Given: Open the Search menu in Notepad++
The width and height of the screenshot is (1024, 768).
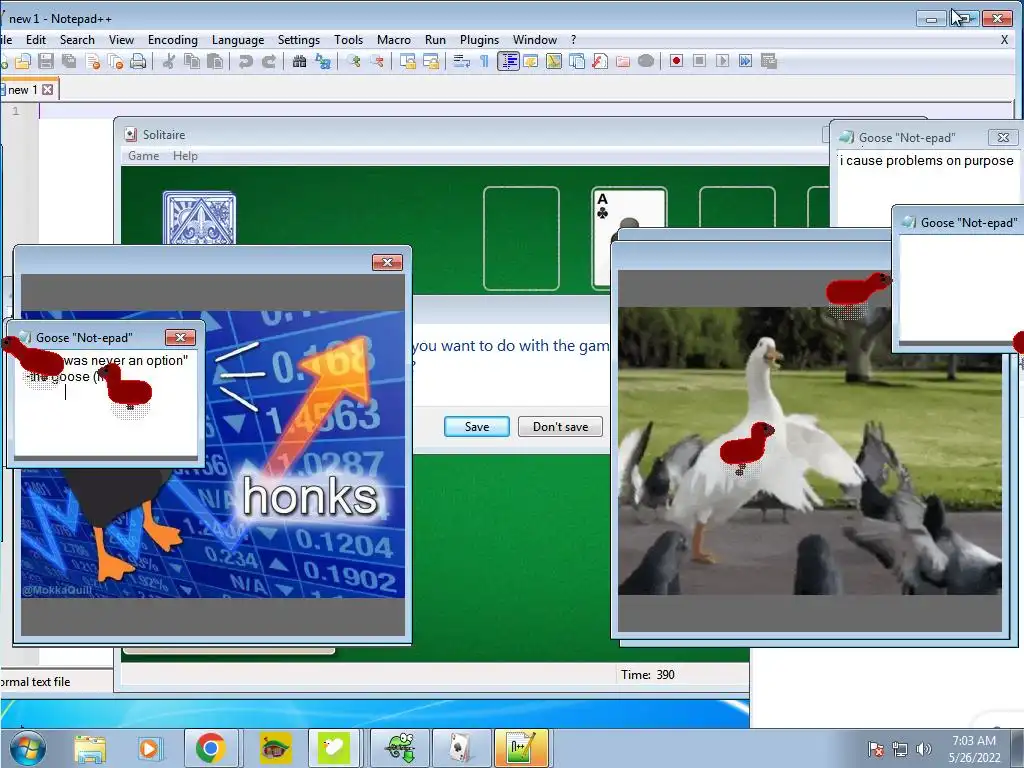Looking at the screenshot, I should pyautogui.click(x=77, y=40).
